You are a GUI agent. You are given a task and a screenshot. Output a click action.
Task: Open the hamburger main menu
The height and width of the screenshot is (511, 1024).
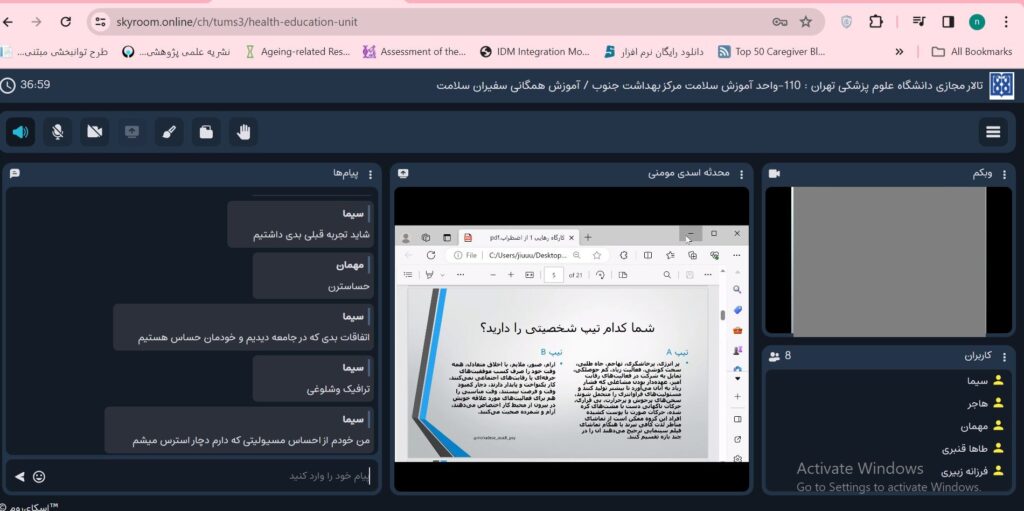(x=993, y=132)
